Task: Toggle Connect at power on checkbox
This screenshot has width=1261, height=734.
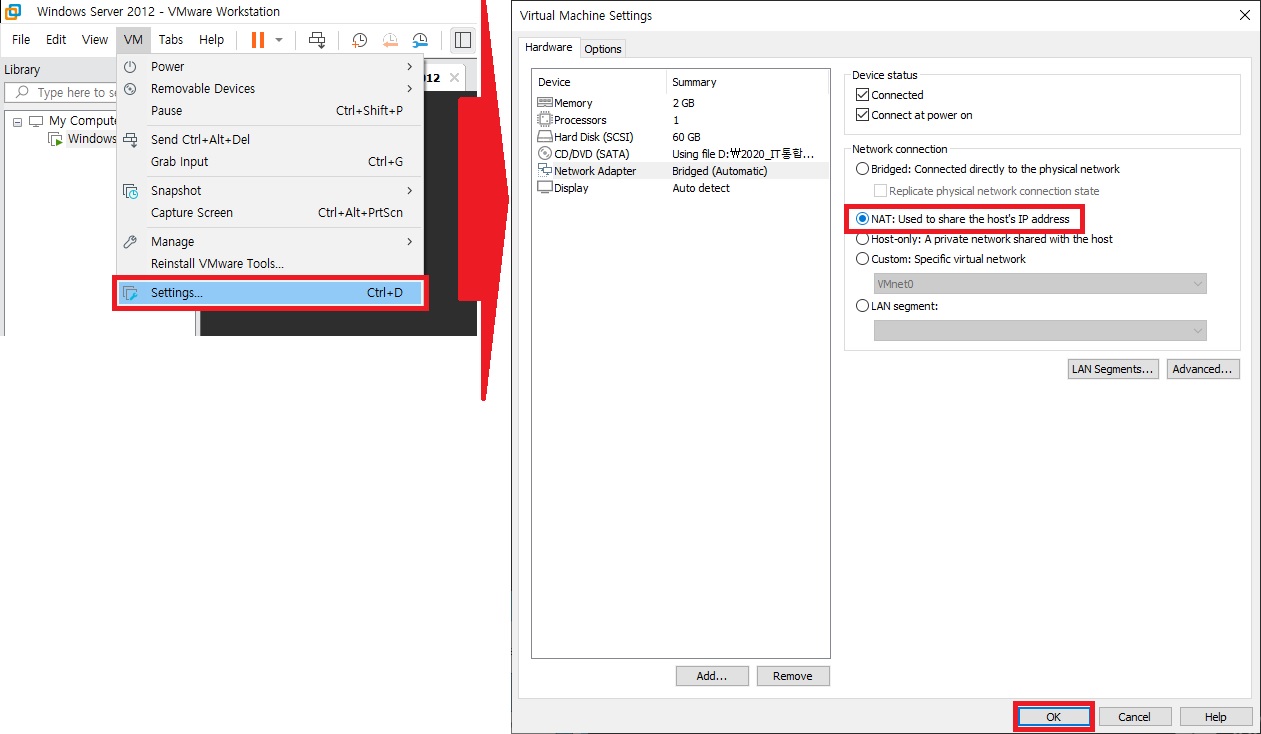Action: [x=863, y=115]
